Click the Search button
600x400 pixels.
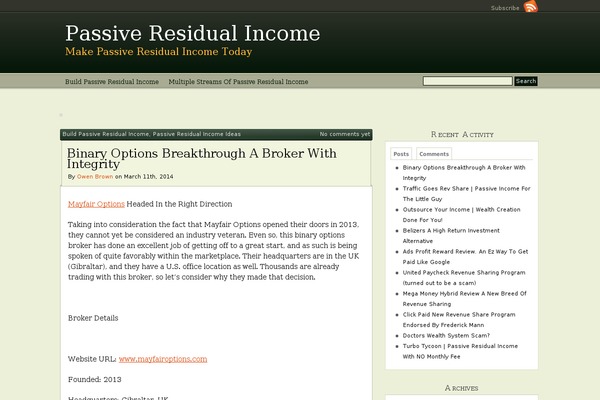(526, 81)
